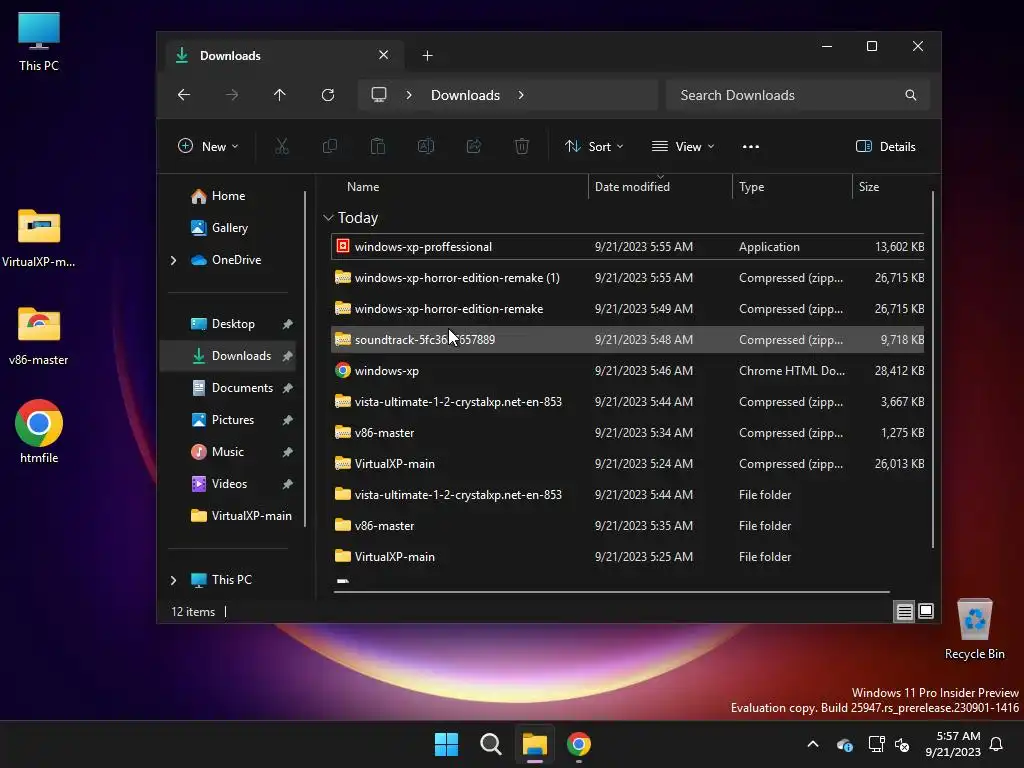This screenshot has width=1024, height=768.
Task: Sort by the Type column header
Action: point(792,187)
